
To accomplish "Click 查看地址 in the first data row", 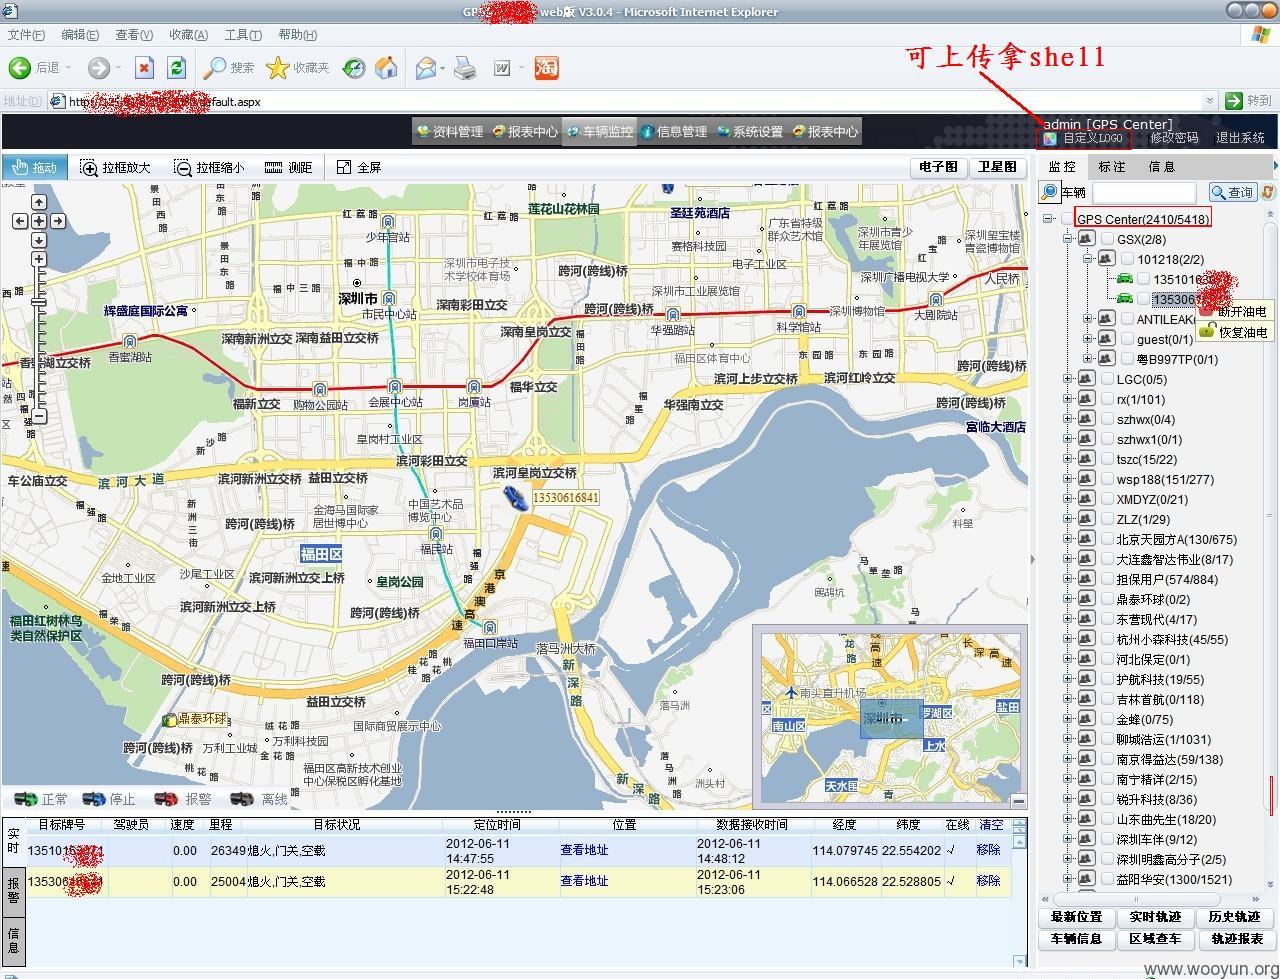I will [x=584, y=850].
